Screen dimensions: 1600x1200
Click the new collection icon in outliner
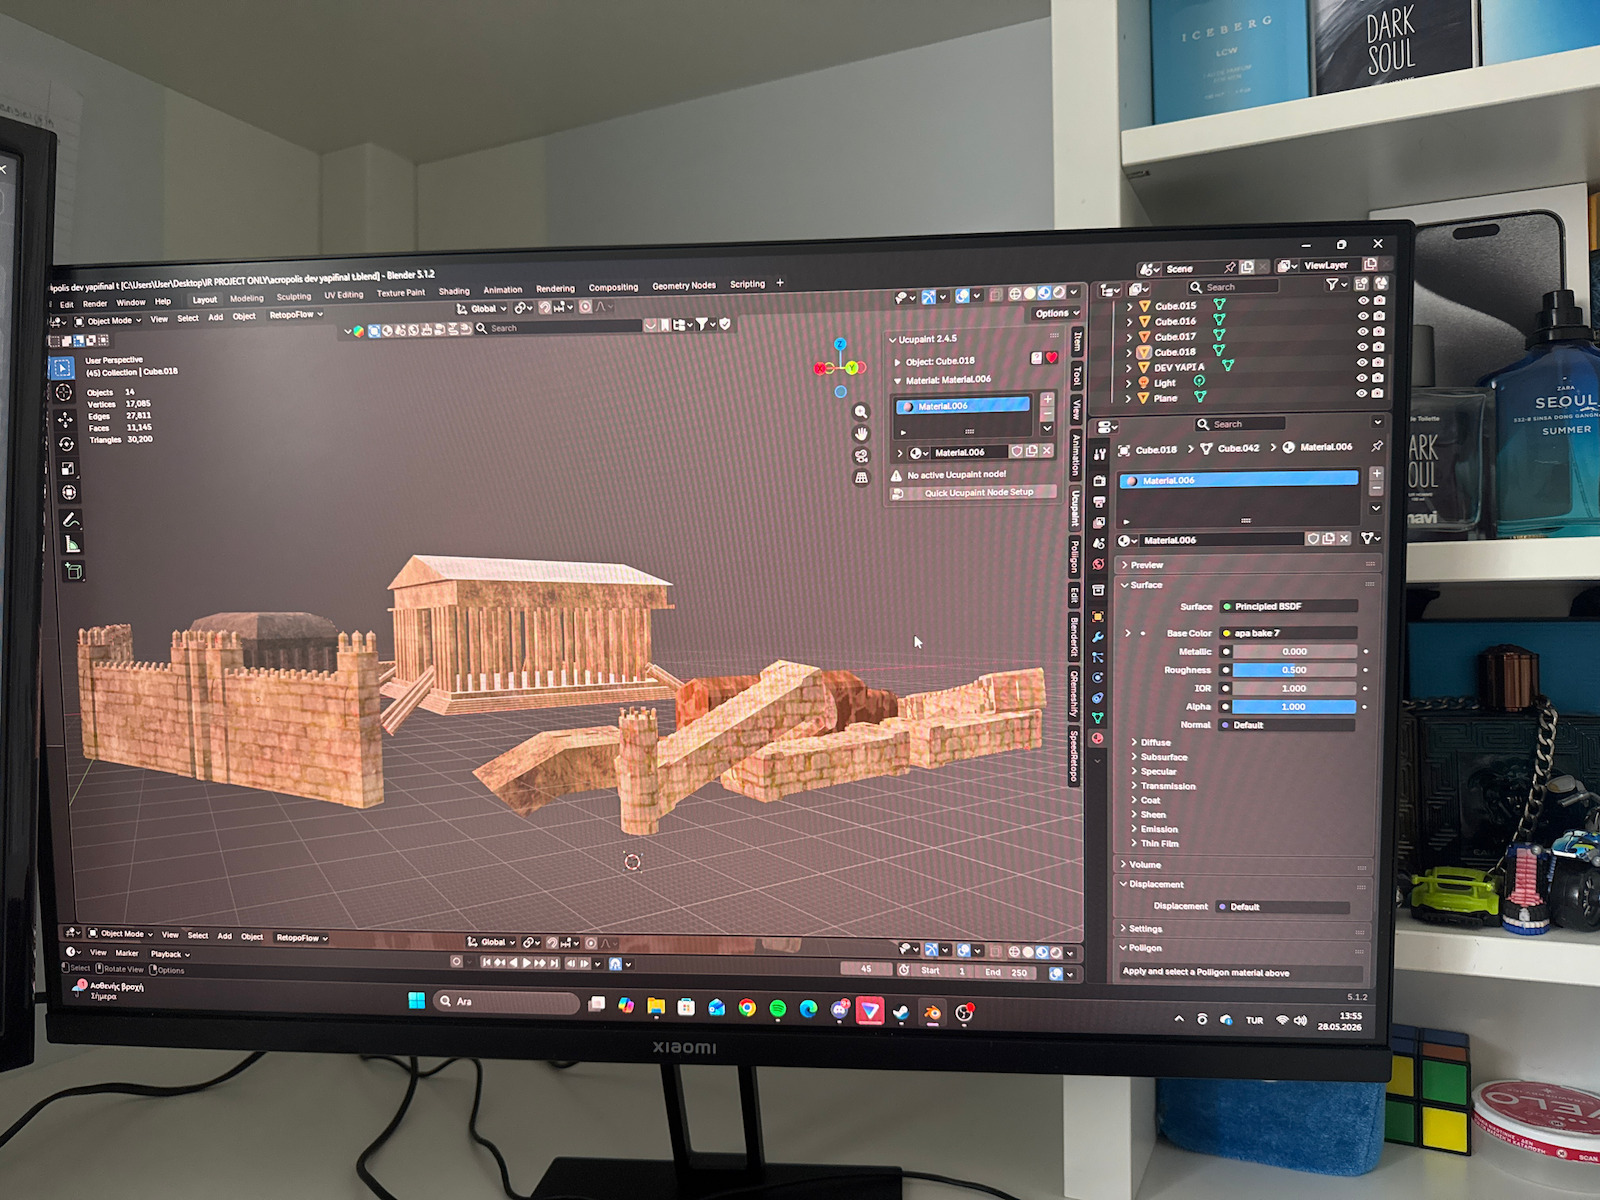click(1361, 285)
